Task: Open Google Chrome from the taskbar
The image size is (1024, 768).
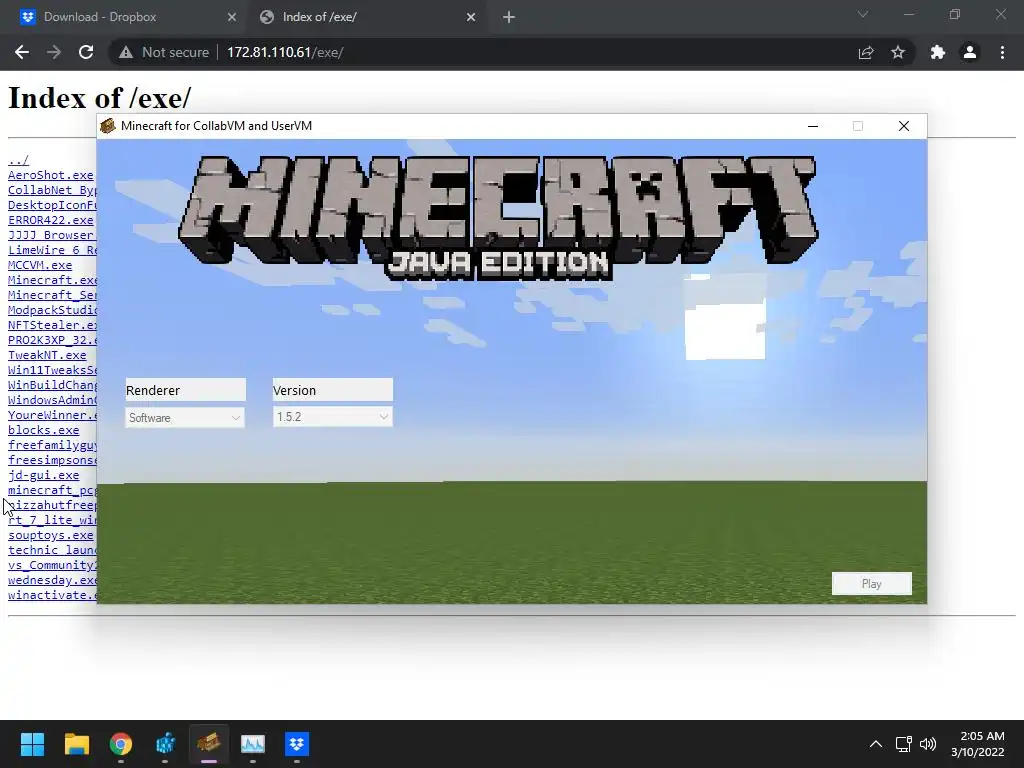Action: 121,744
